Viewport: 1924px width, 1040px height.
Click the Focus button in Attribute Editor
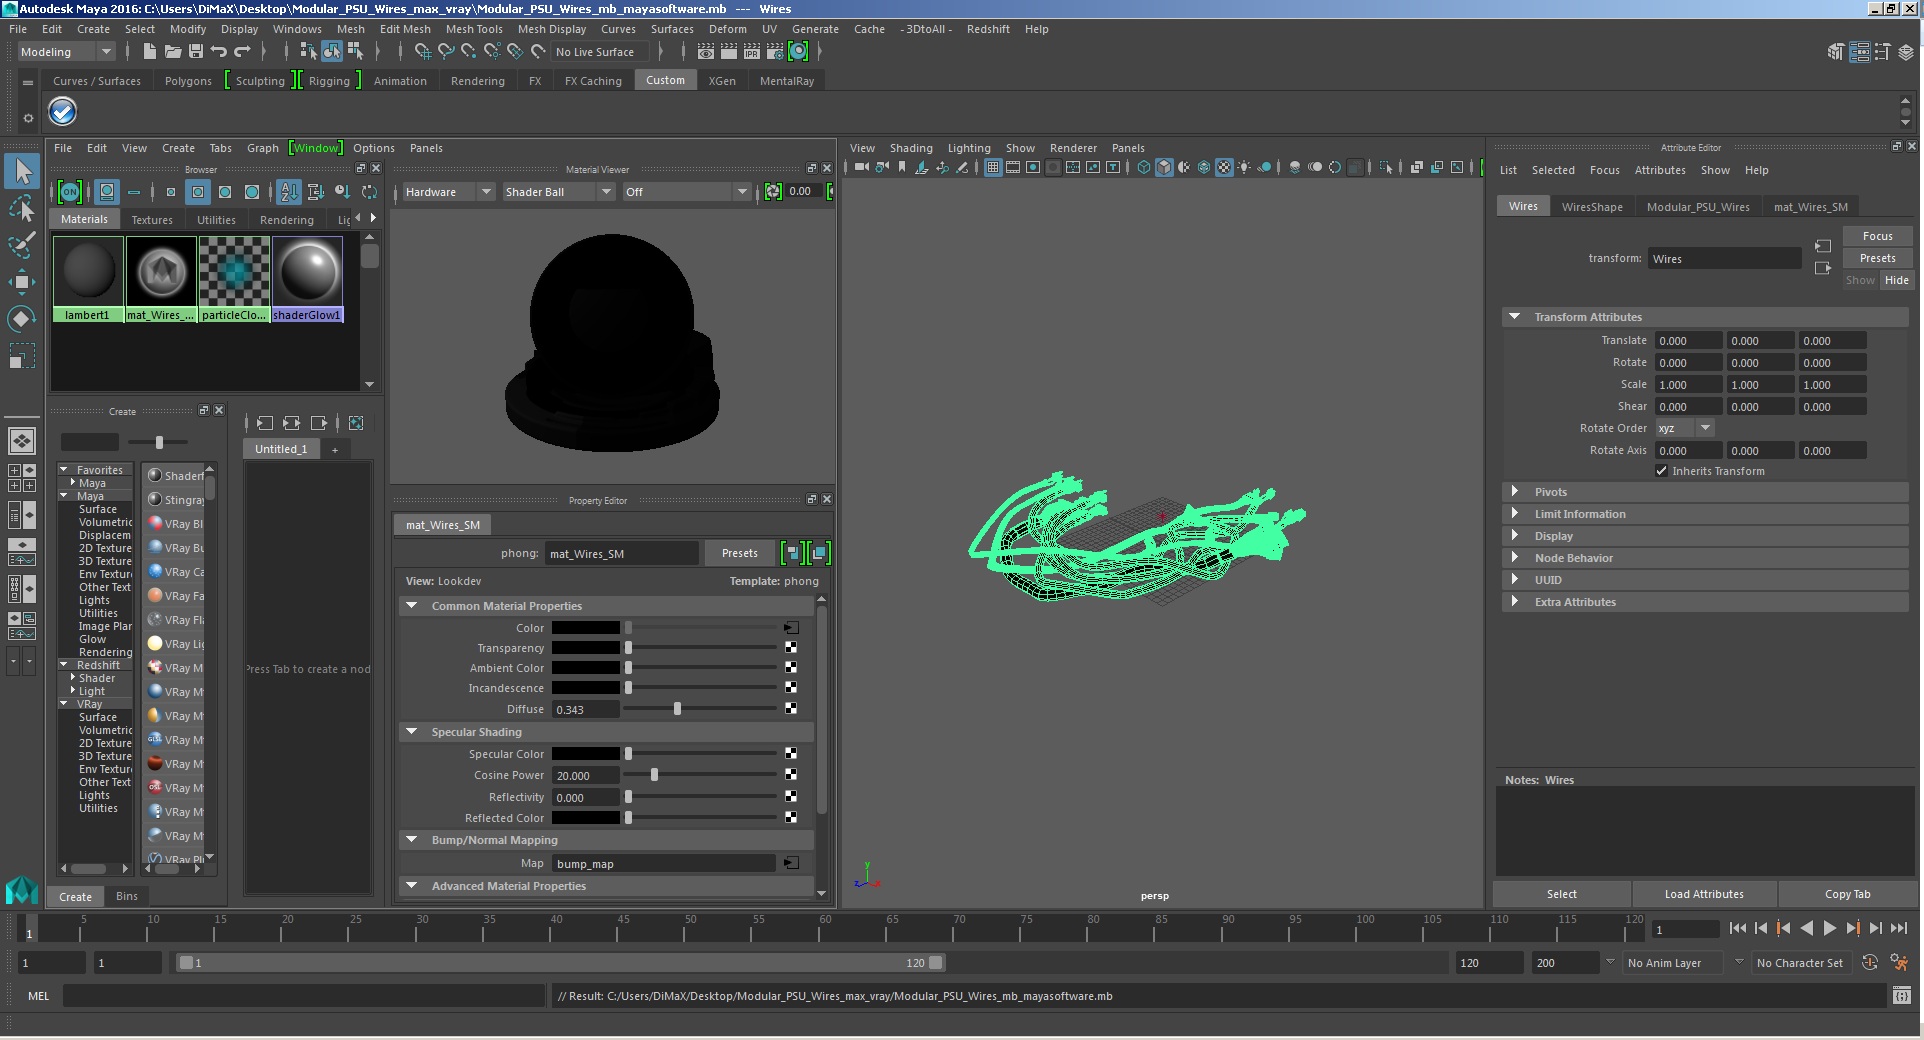click(x=1877, y=236)
